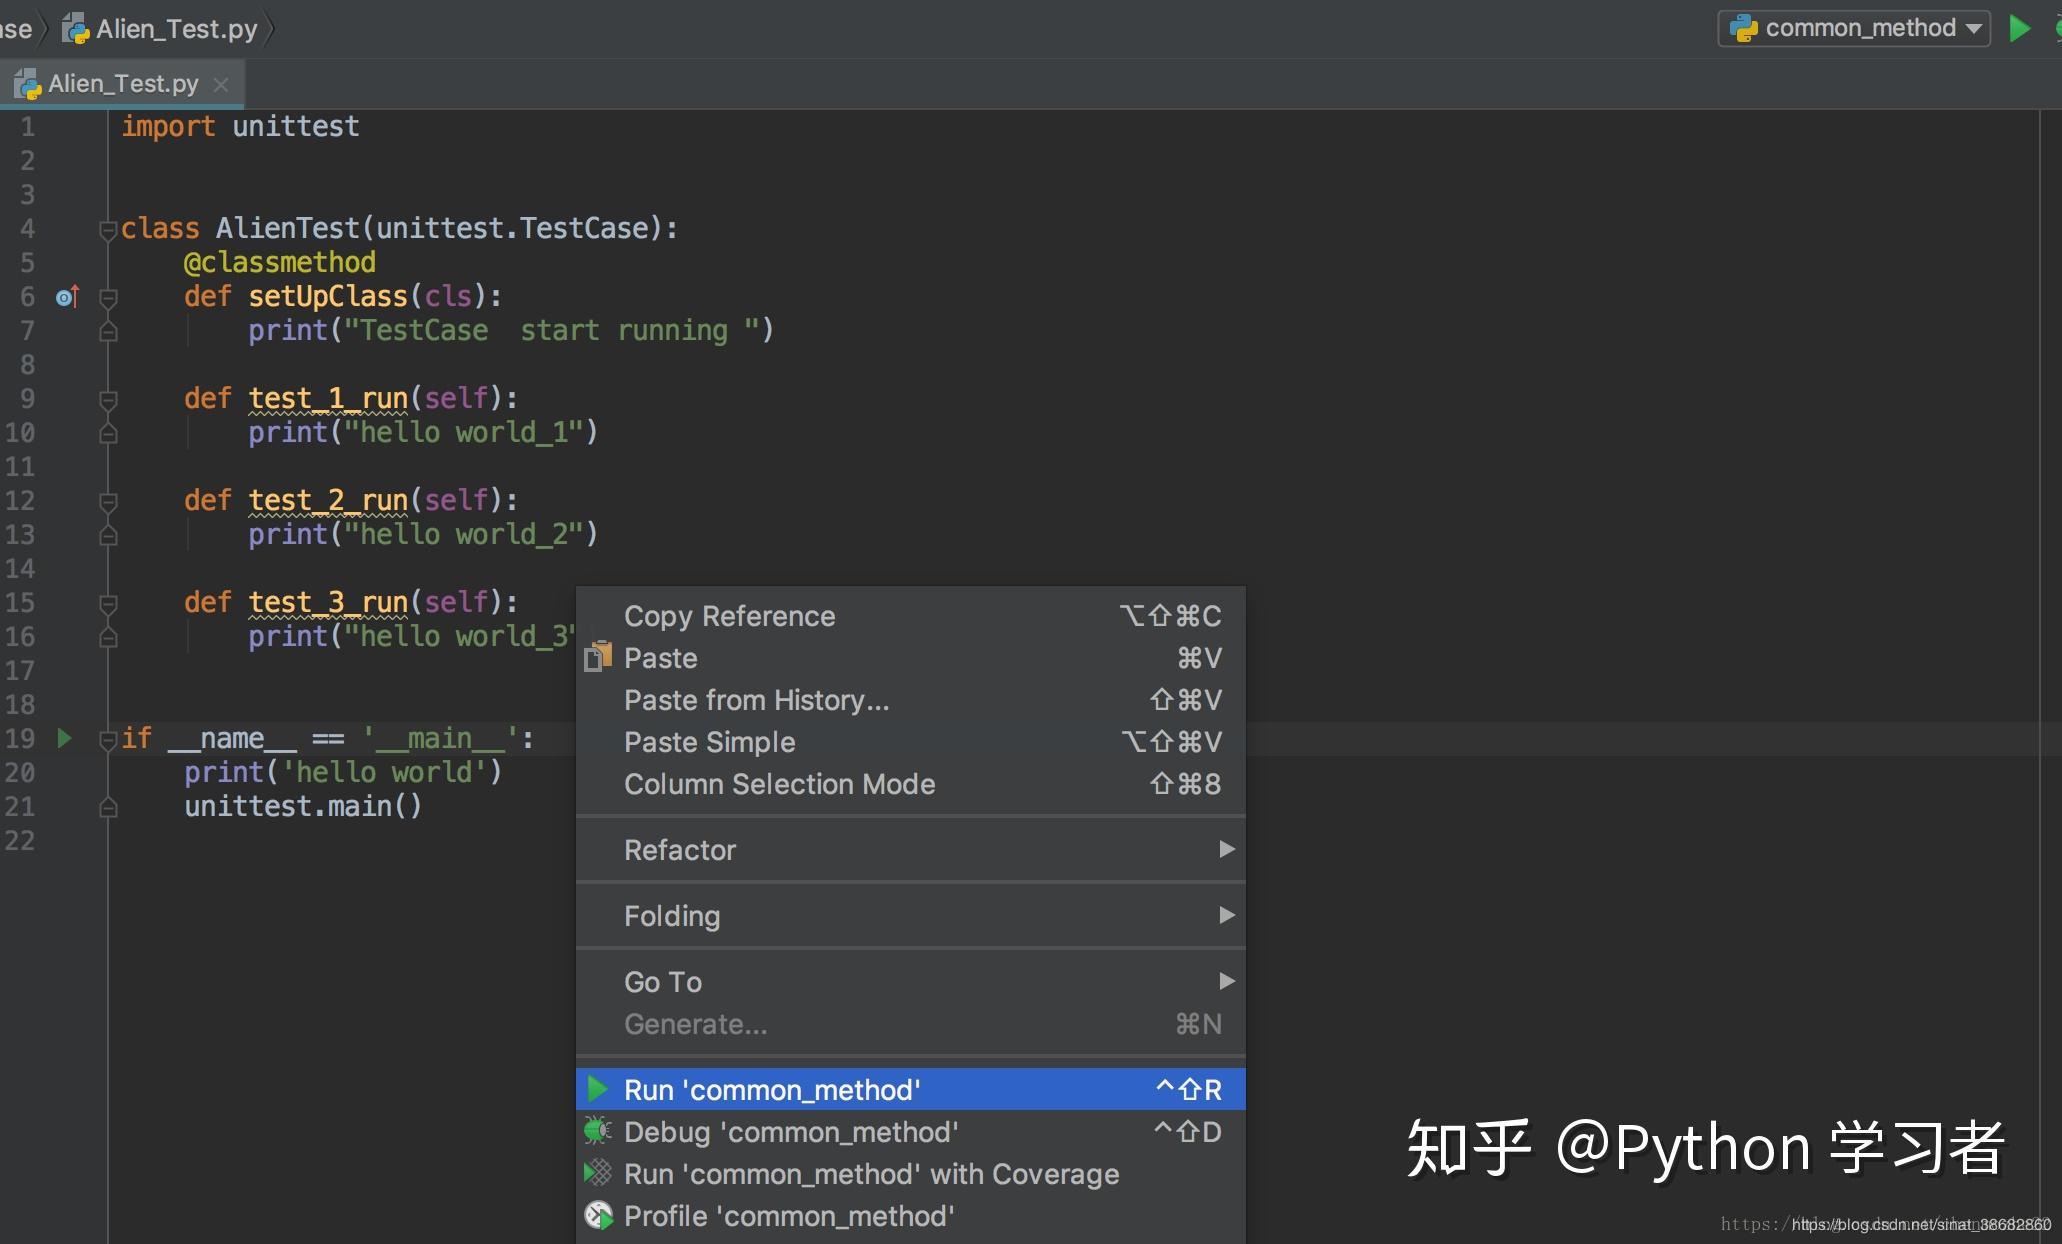Select Copy Reference from the context menu

pyautogui.click(x=729, y=615)
